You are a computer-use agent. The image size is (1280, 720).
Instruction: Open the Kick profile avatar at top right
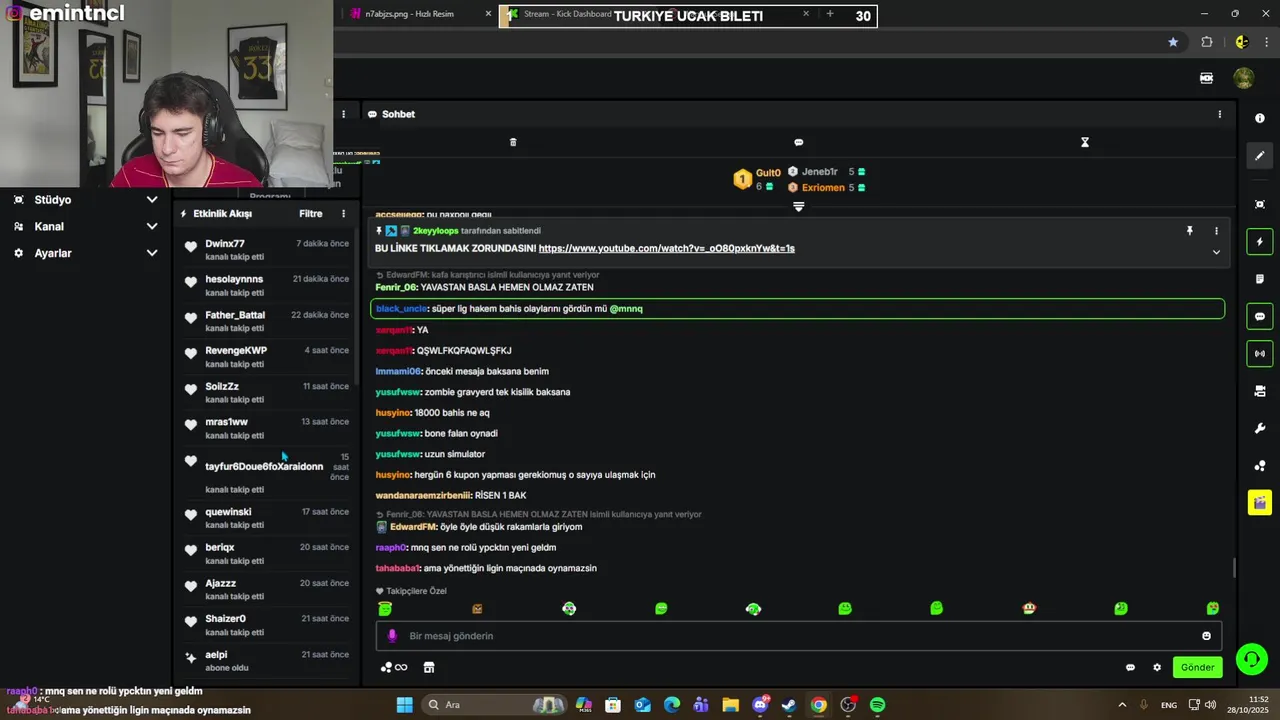pyautogui.click(x=1244, y=78)
